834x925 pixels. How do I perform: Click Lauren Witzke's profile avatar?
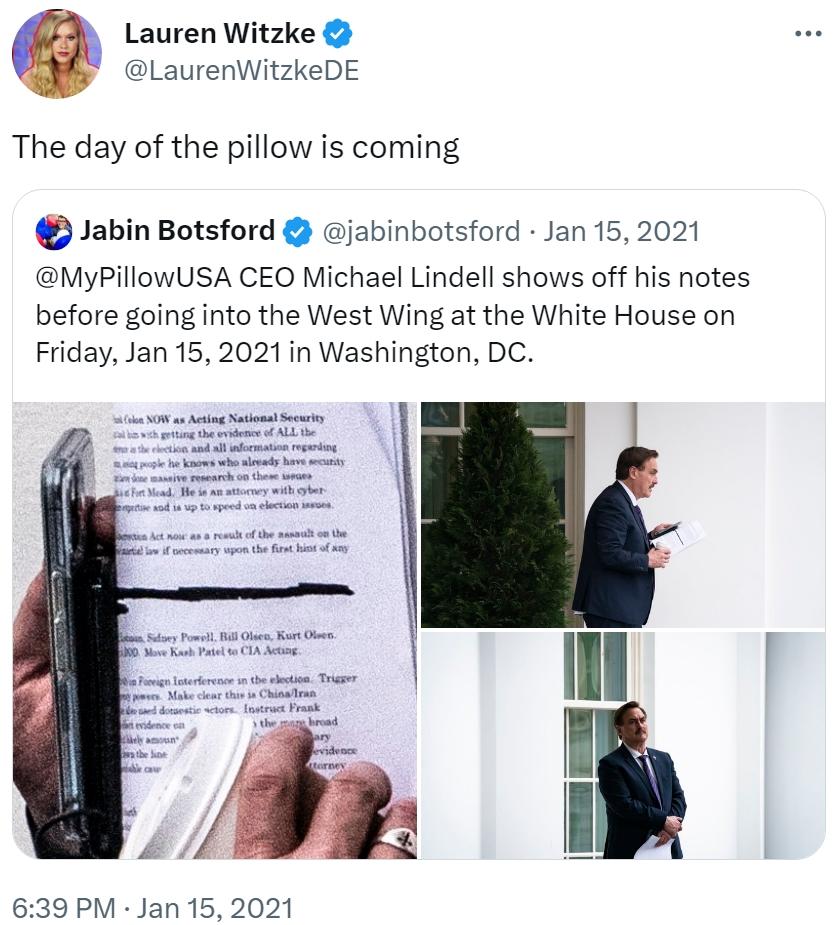click(57, 53)
